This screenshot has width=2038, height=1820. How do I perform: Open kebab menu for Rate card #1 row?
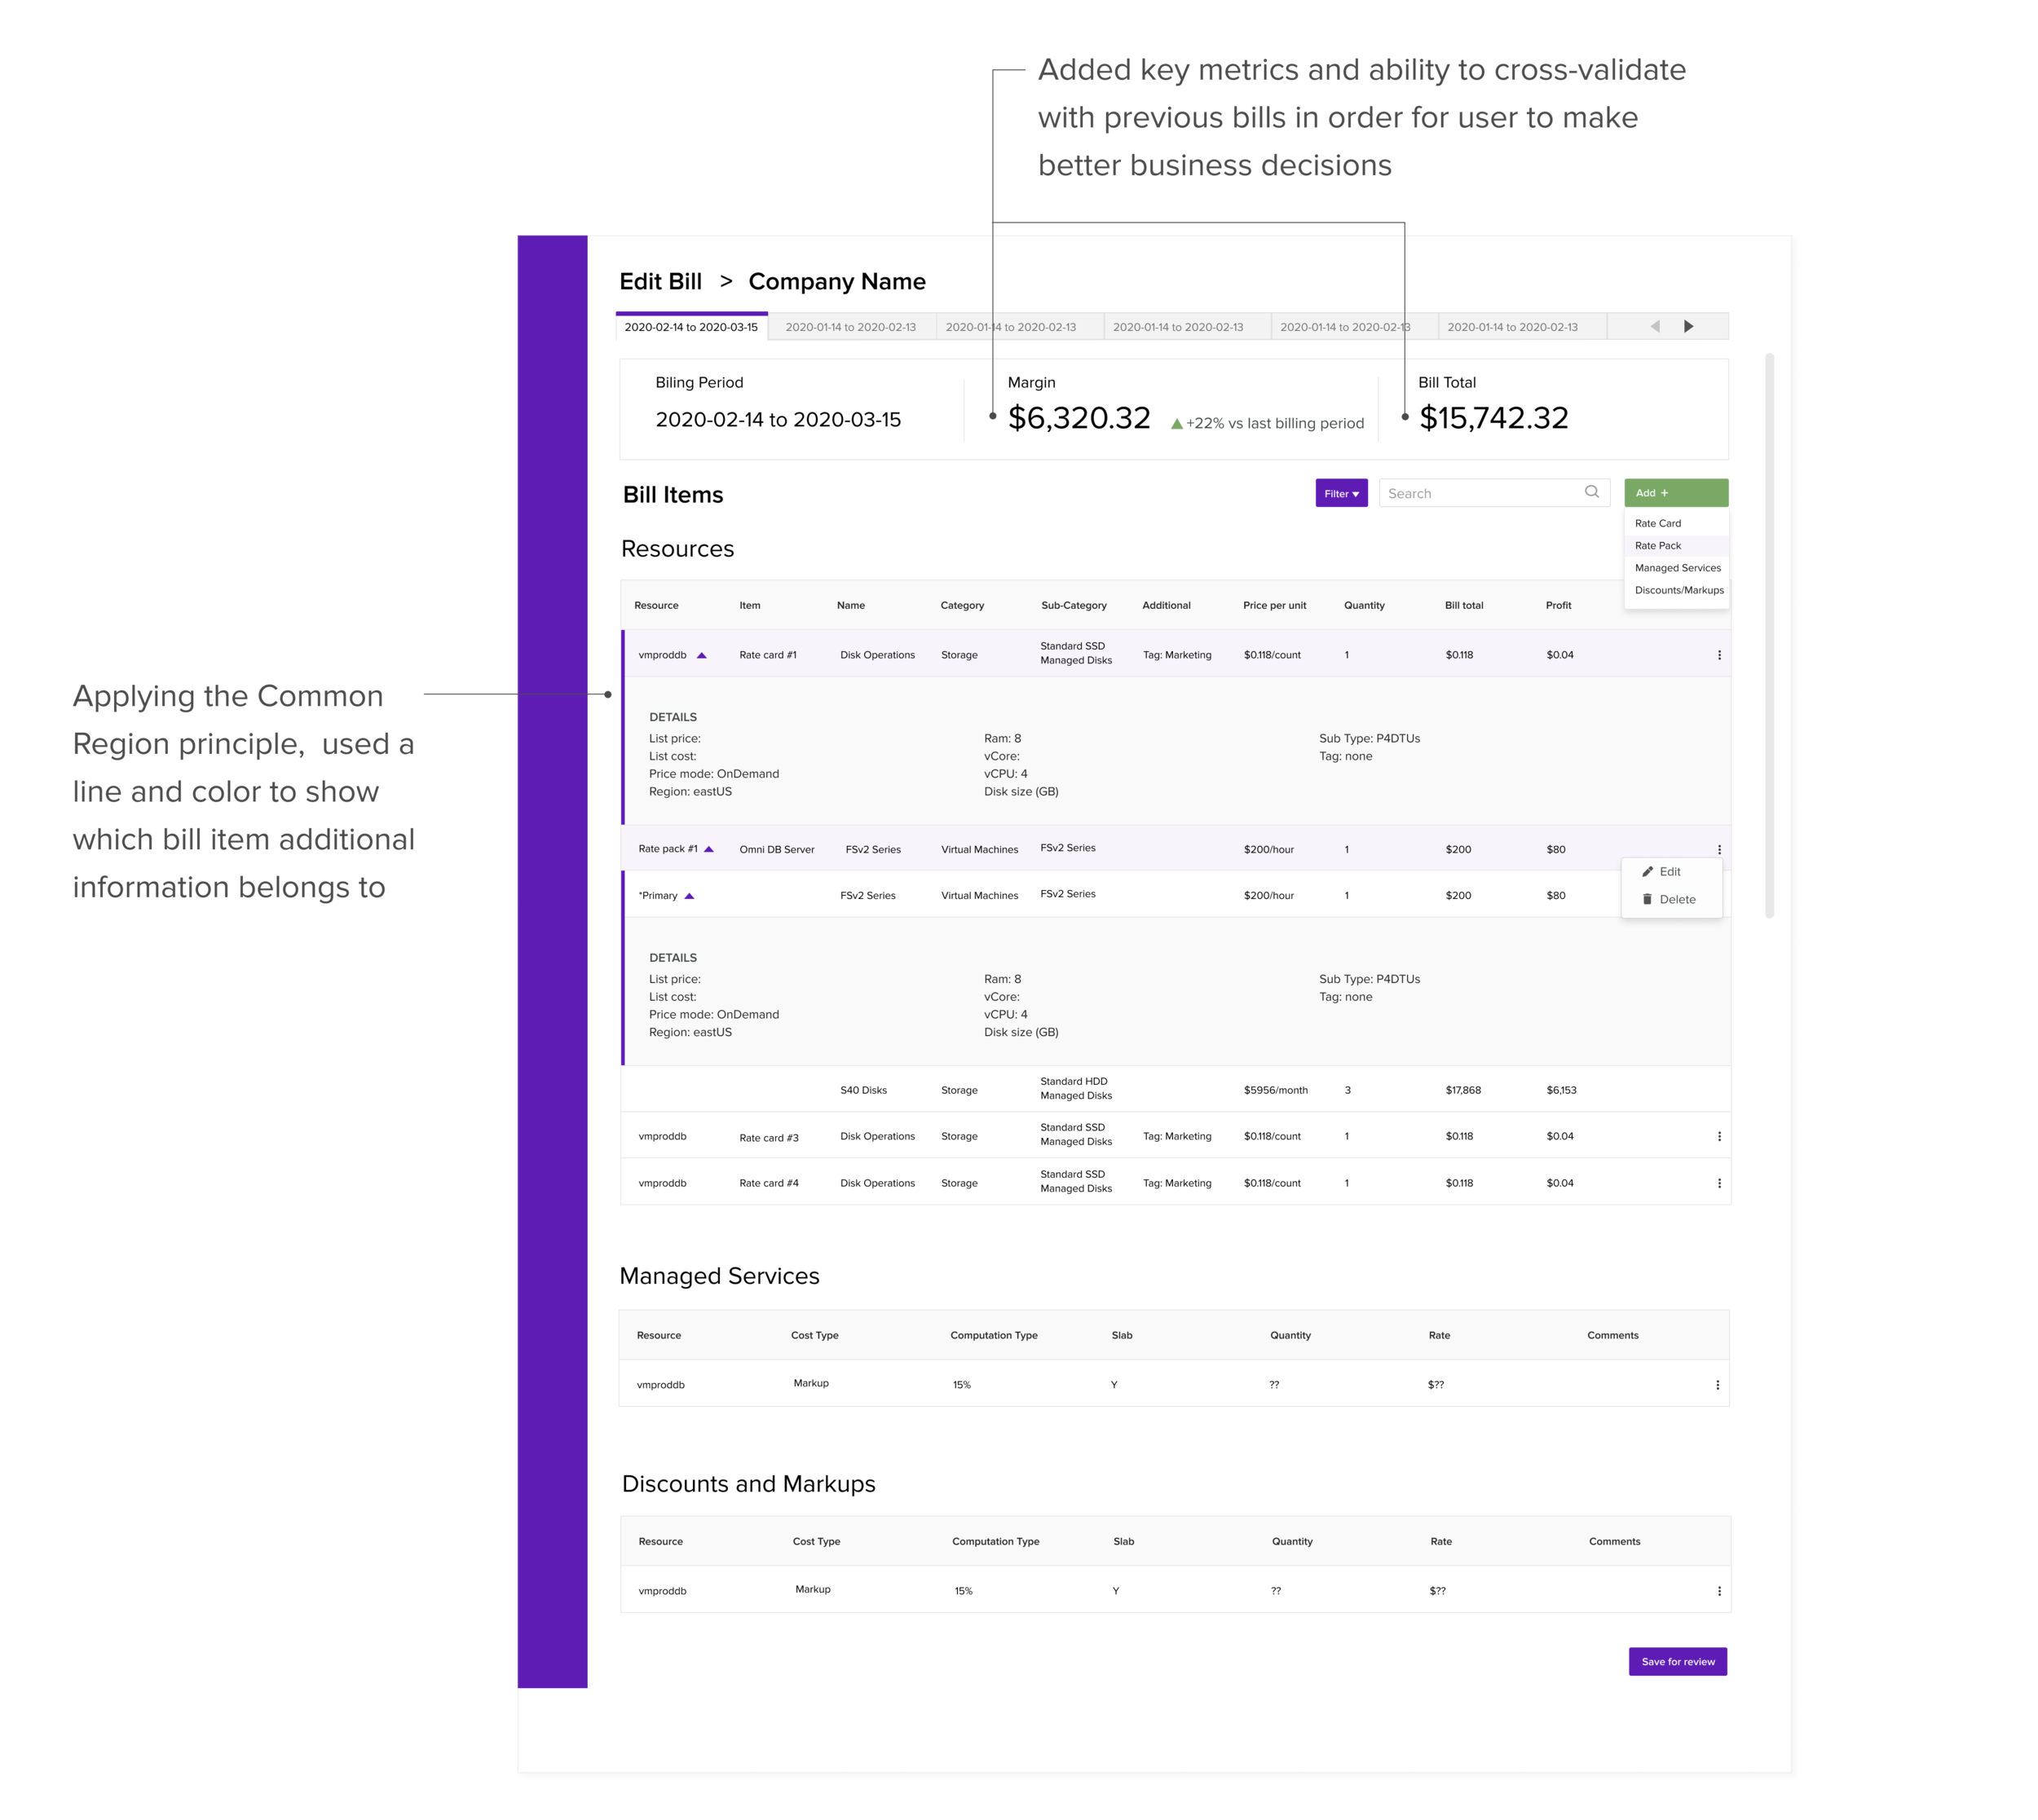click(1719, 655)
